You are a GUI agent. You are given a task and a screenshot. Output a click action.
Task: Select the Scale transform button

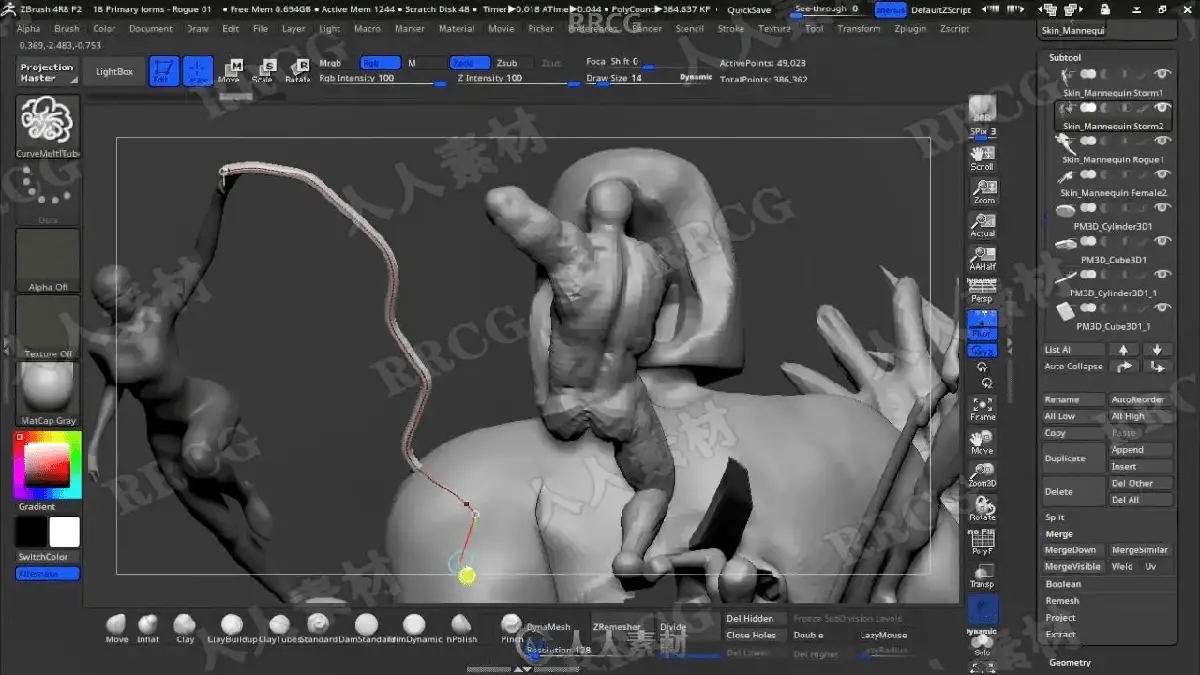(x=264, y=71)
